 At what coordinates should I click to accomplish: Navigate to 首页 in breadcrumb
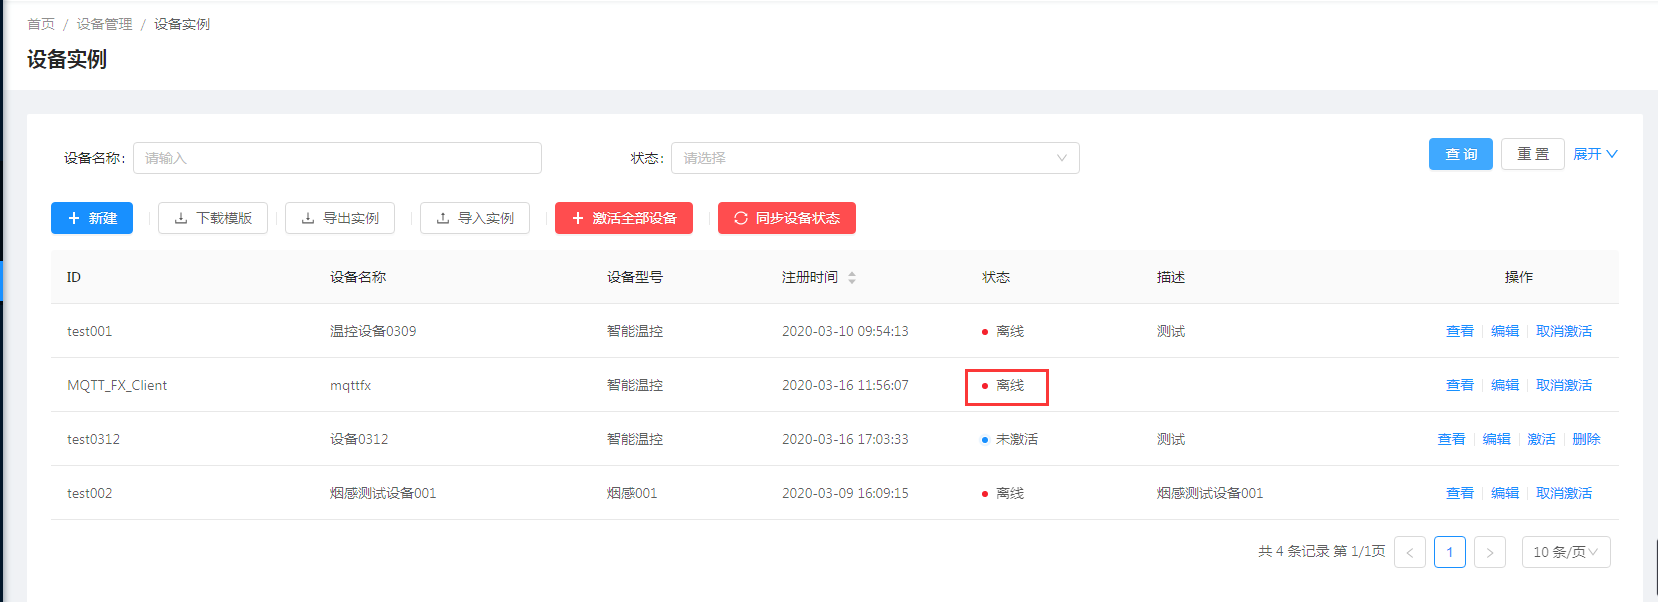tap(41, 24)
